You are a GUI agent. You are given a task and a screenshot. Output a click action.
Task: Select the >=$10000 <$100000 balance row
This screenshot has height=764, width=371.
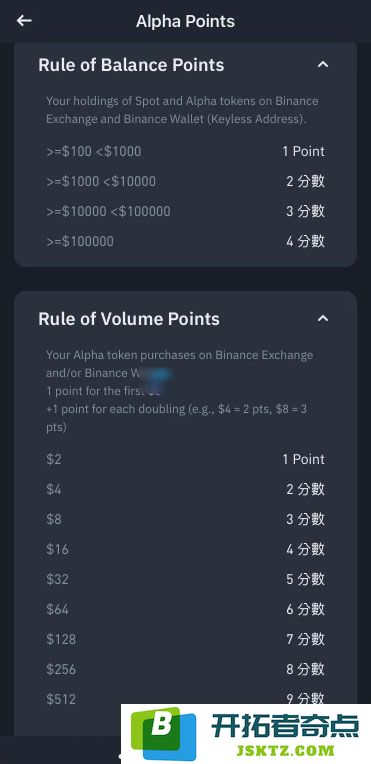(x=185, y=211)
